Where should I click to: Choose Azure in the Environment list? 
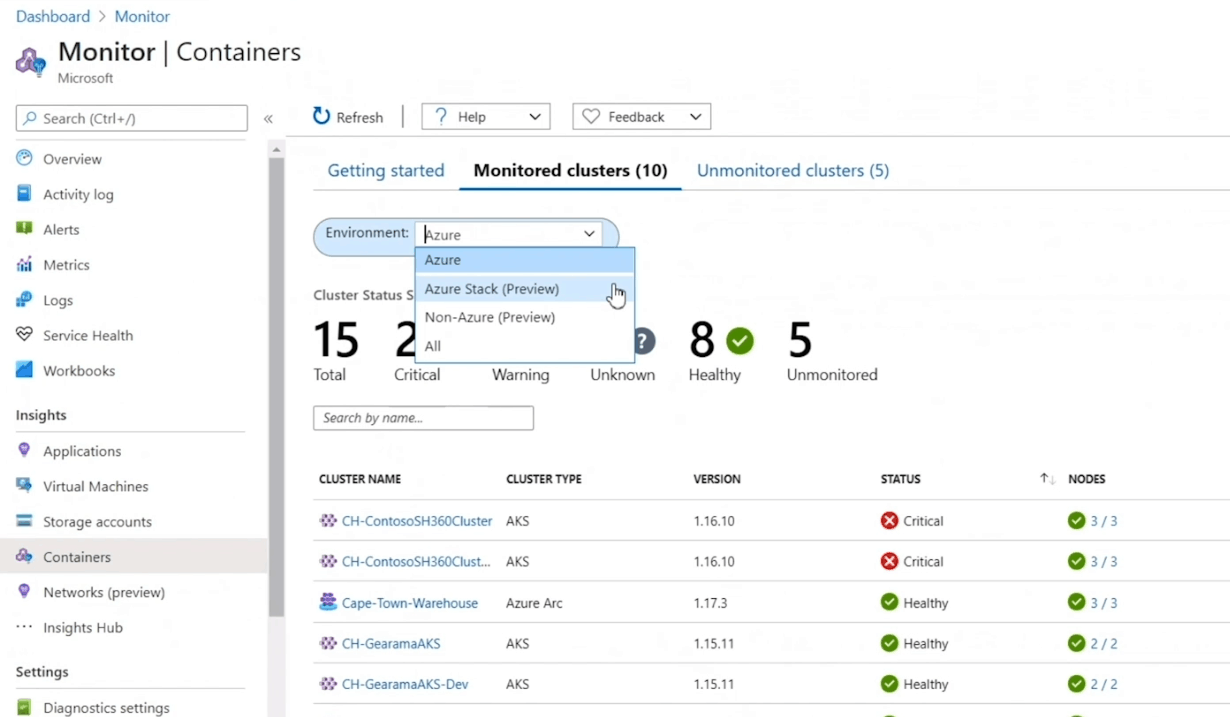pos(525,260)
